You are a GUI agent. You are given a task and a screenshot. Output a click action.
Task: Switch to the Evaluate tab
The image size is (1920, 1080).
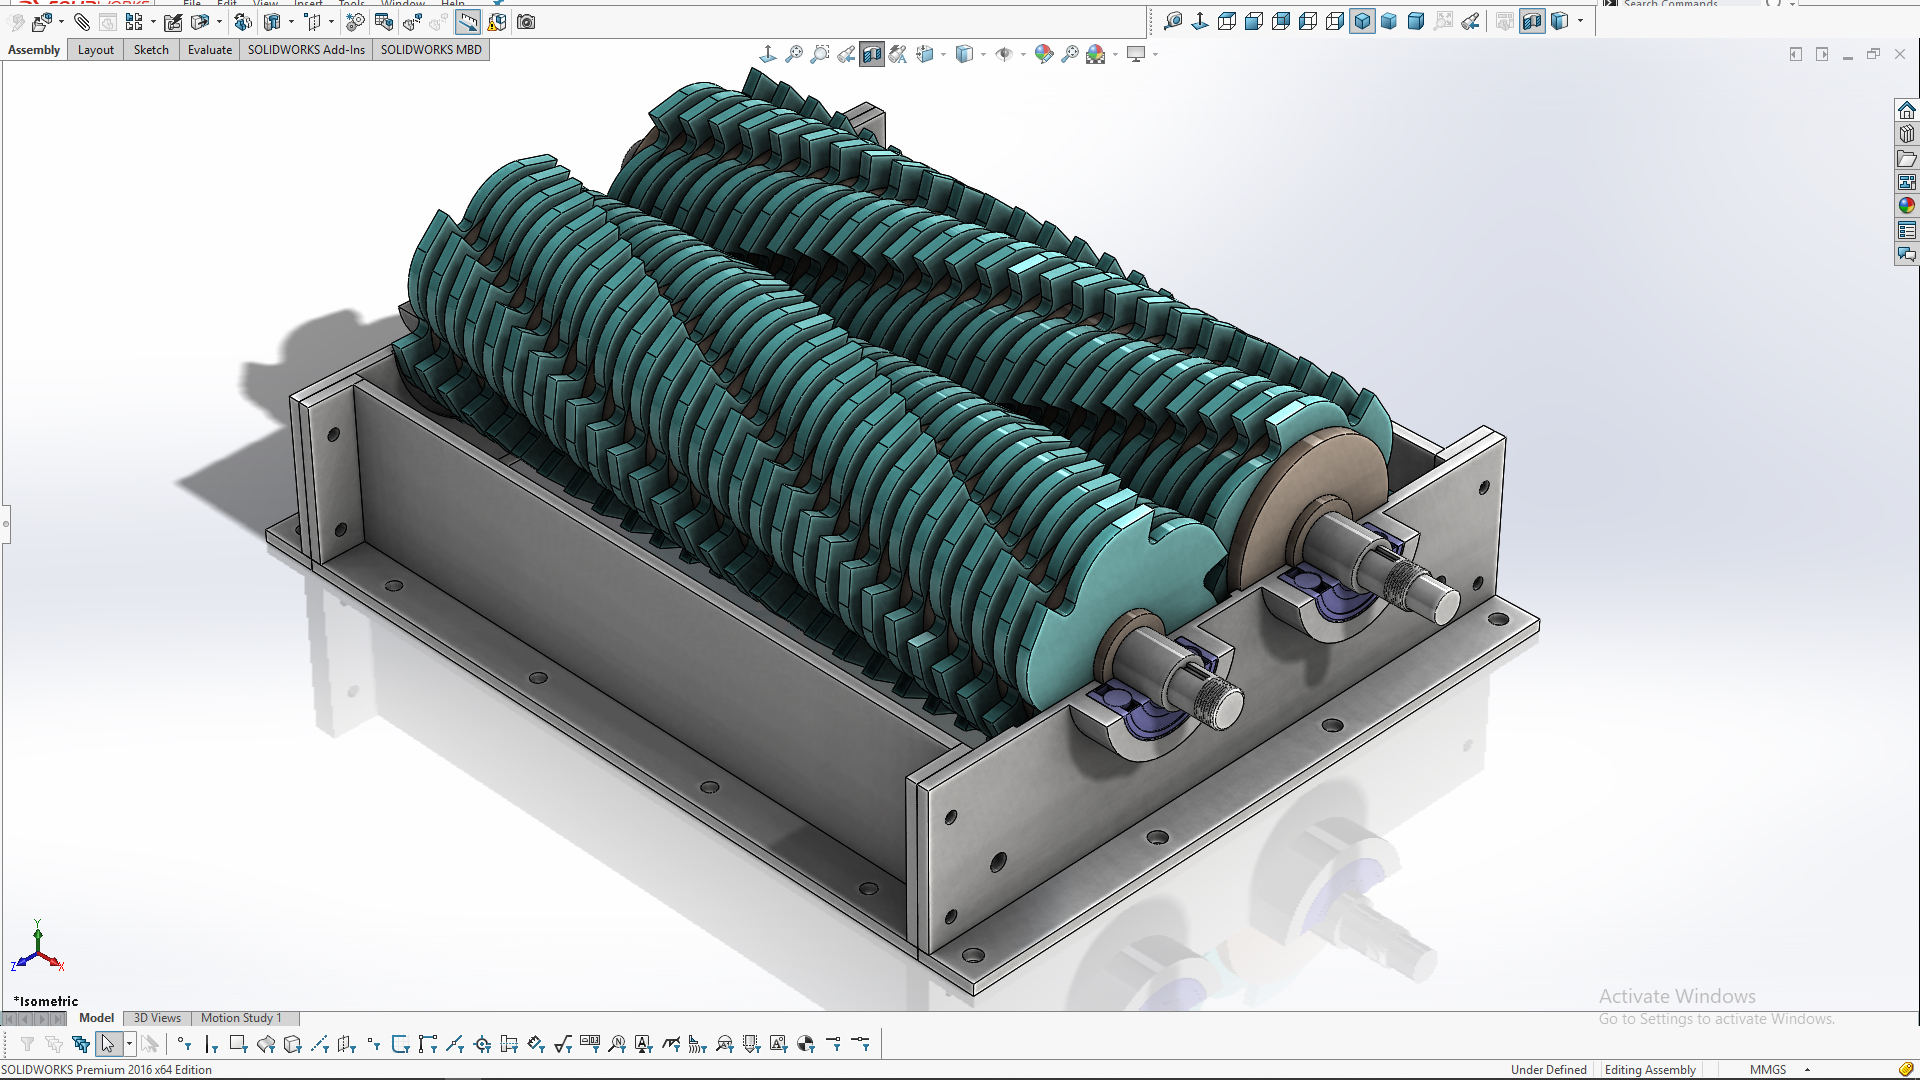pyautogui.click(x=210, y=50)
